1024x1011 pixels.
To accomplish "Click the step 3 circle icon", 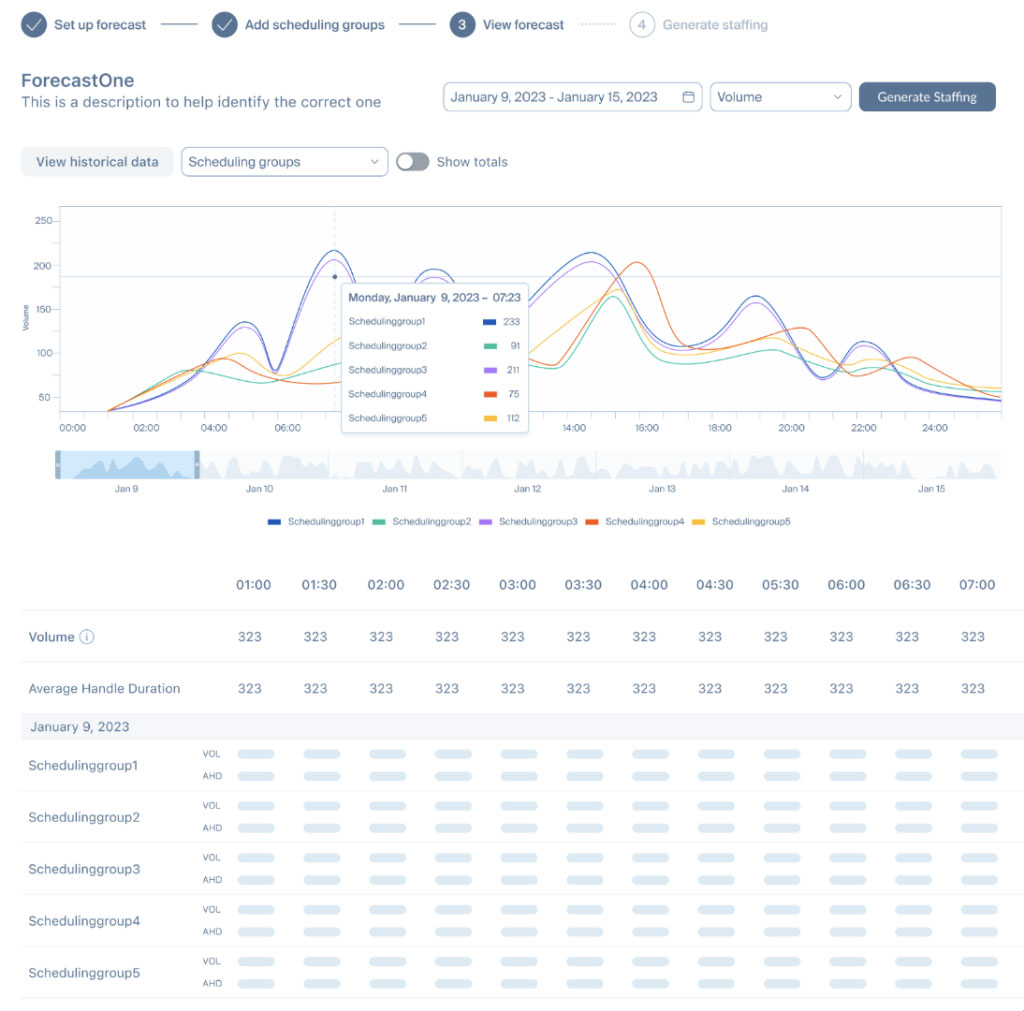I will (462, 25).
